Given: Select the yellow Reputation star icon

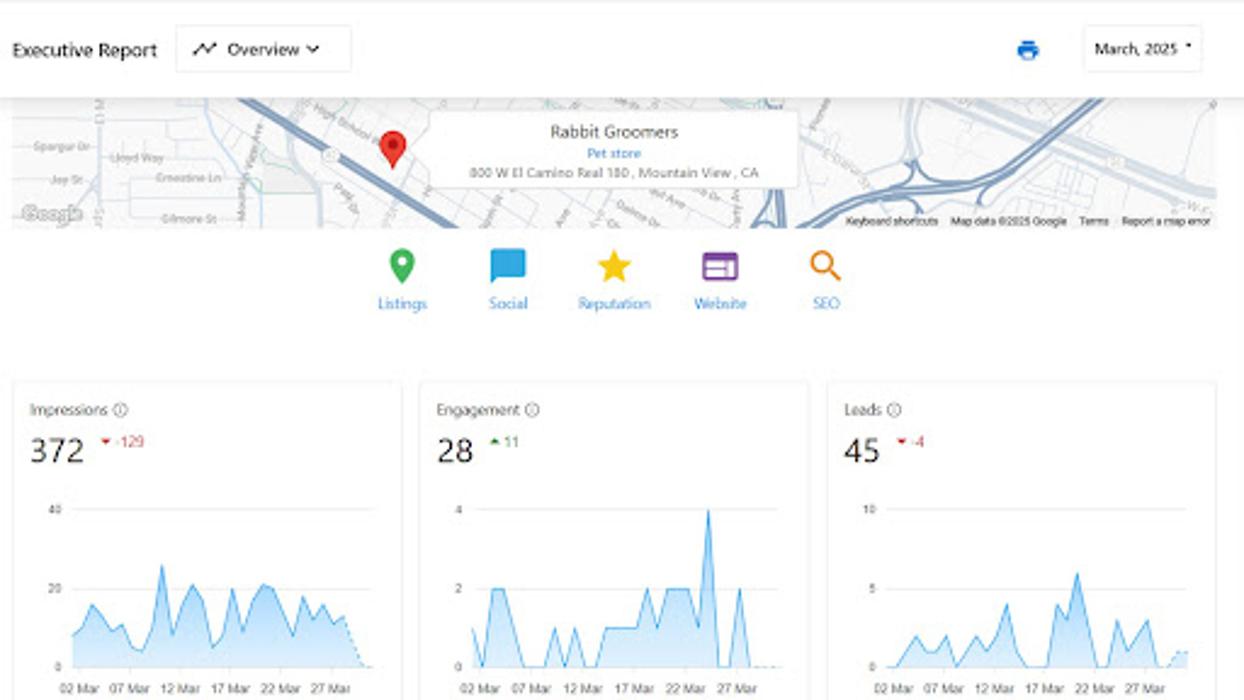Looking at the screenshot, I should tap(614, 267).
